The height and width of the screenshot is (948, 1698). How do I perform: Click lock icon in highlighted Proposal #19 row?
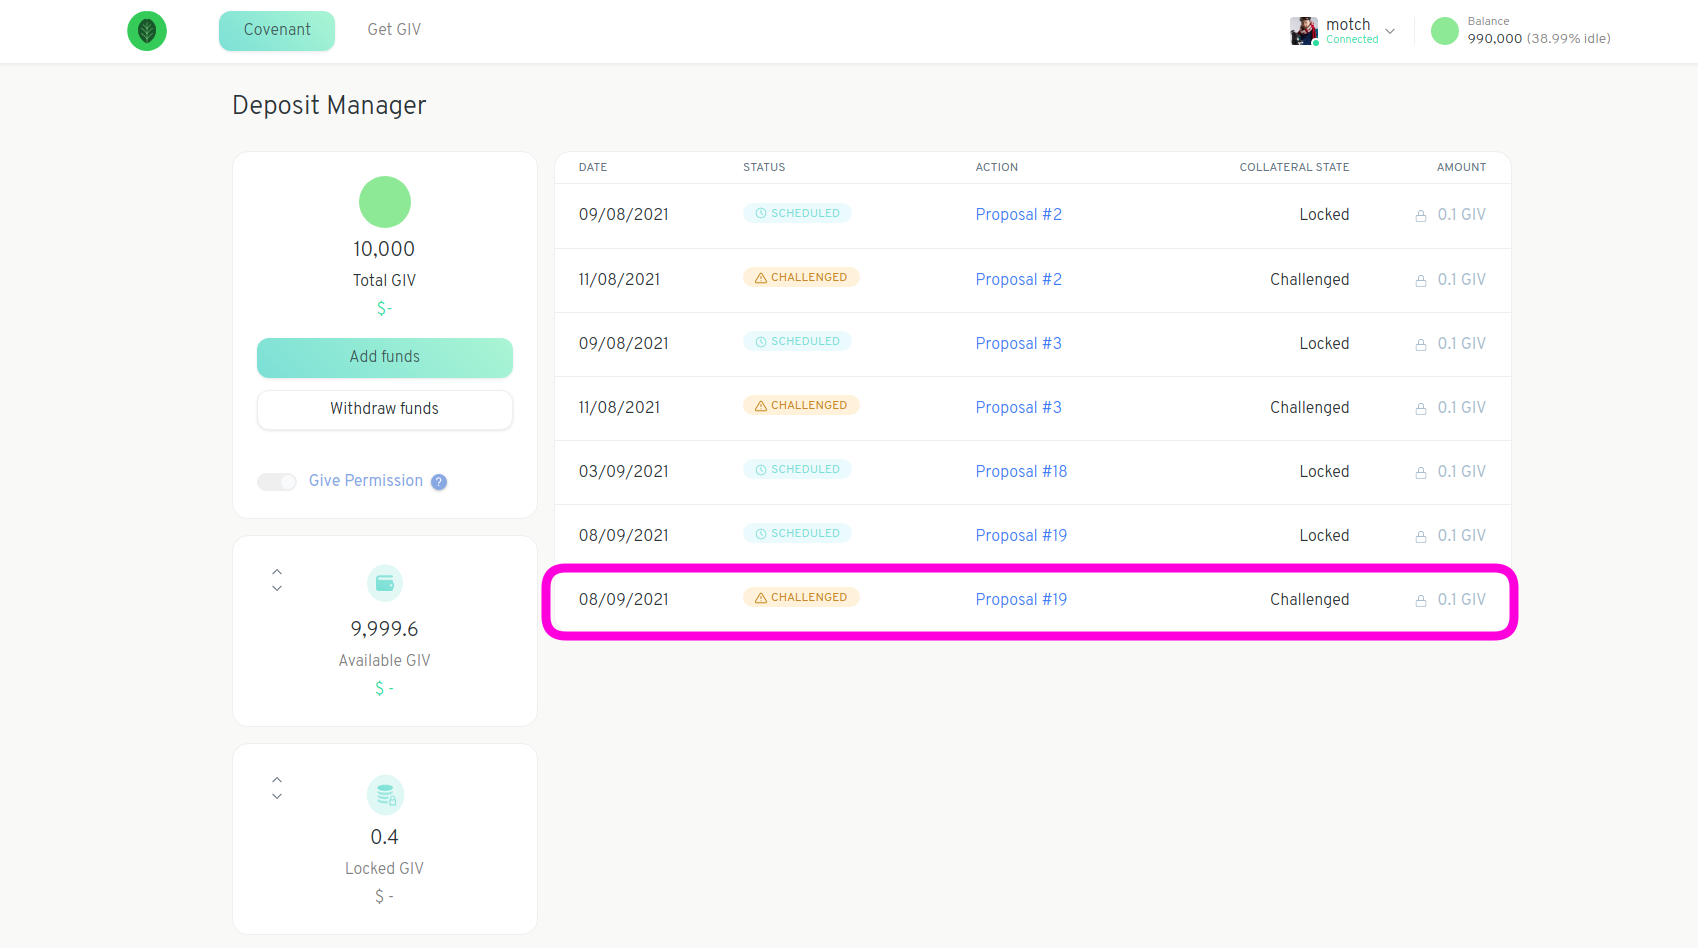(1421, 601)
